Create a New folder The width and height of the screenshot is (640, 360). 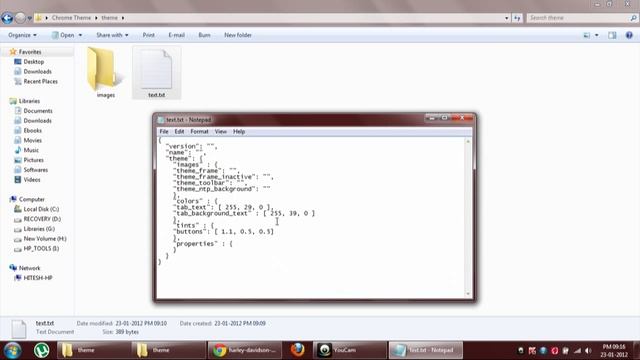tap(238, 35)
